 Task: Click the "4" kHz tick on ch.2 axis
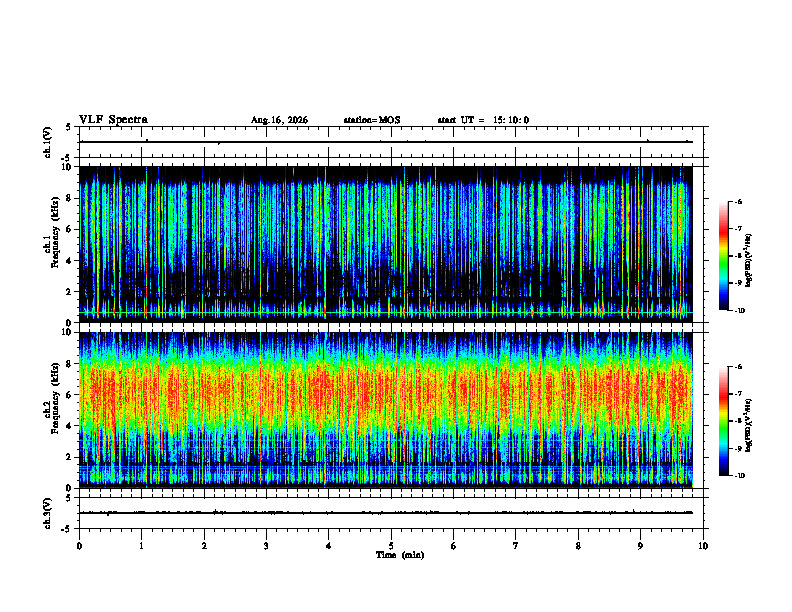[x=70, y=427]
